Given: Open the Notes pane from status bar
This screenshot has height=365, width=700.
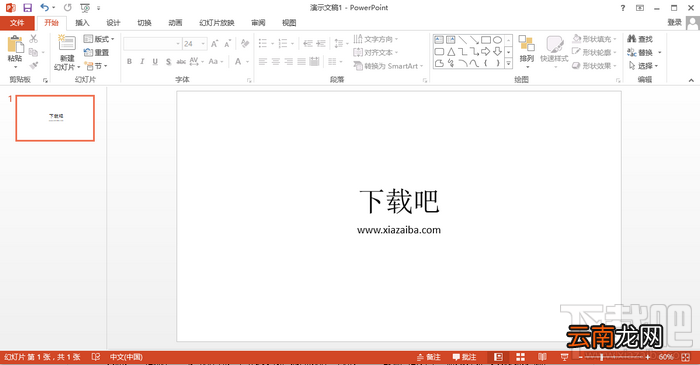Looking at the screenshot, I should (x=429, y=357).
